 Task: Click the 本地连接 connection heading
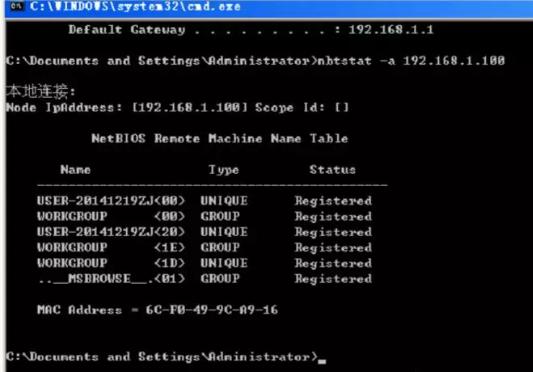pyautogui.click(x=40, y=91)
